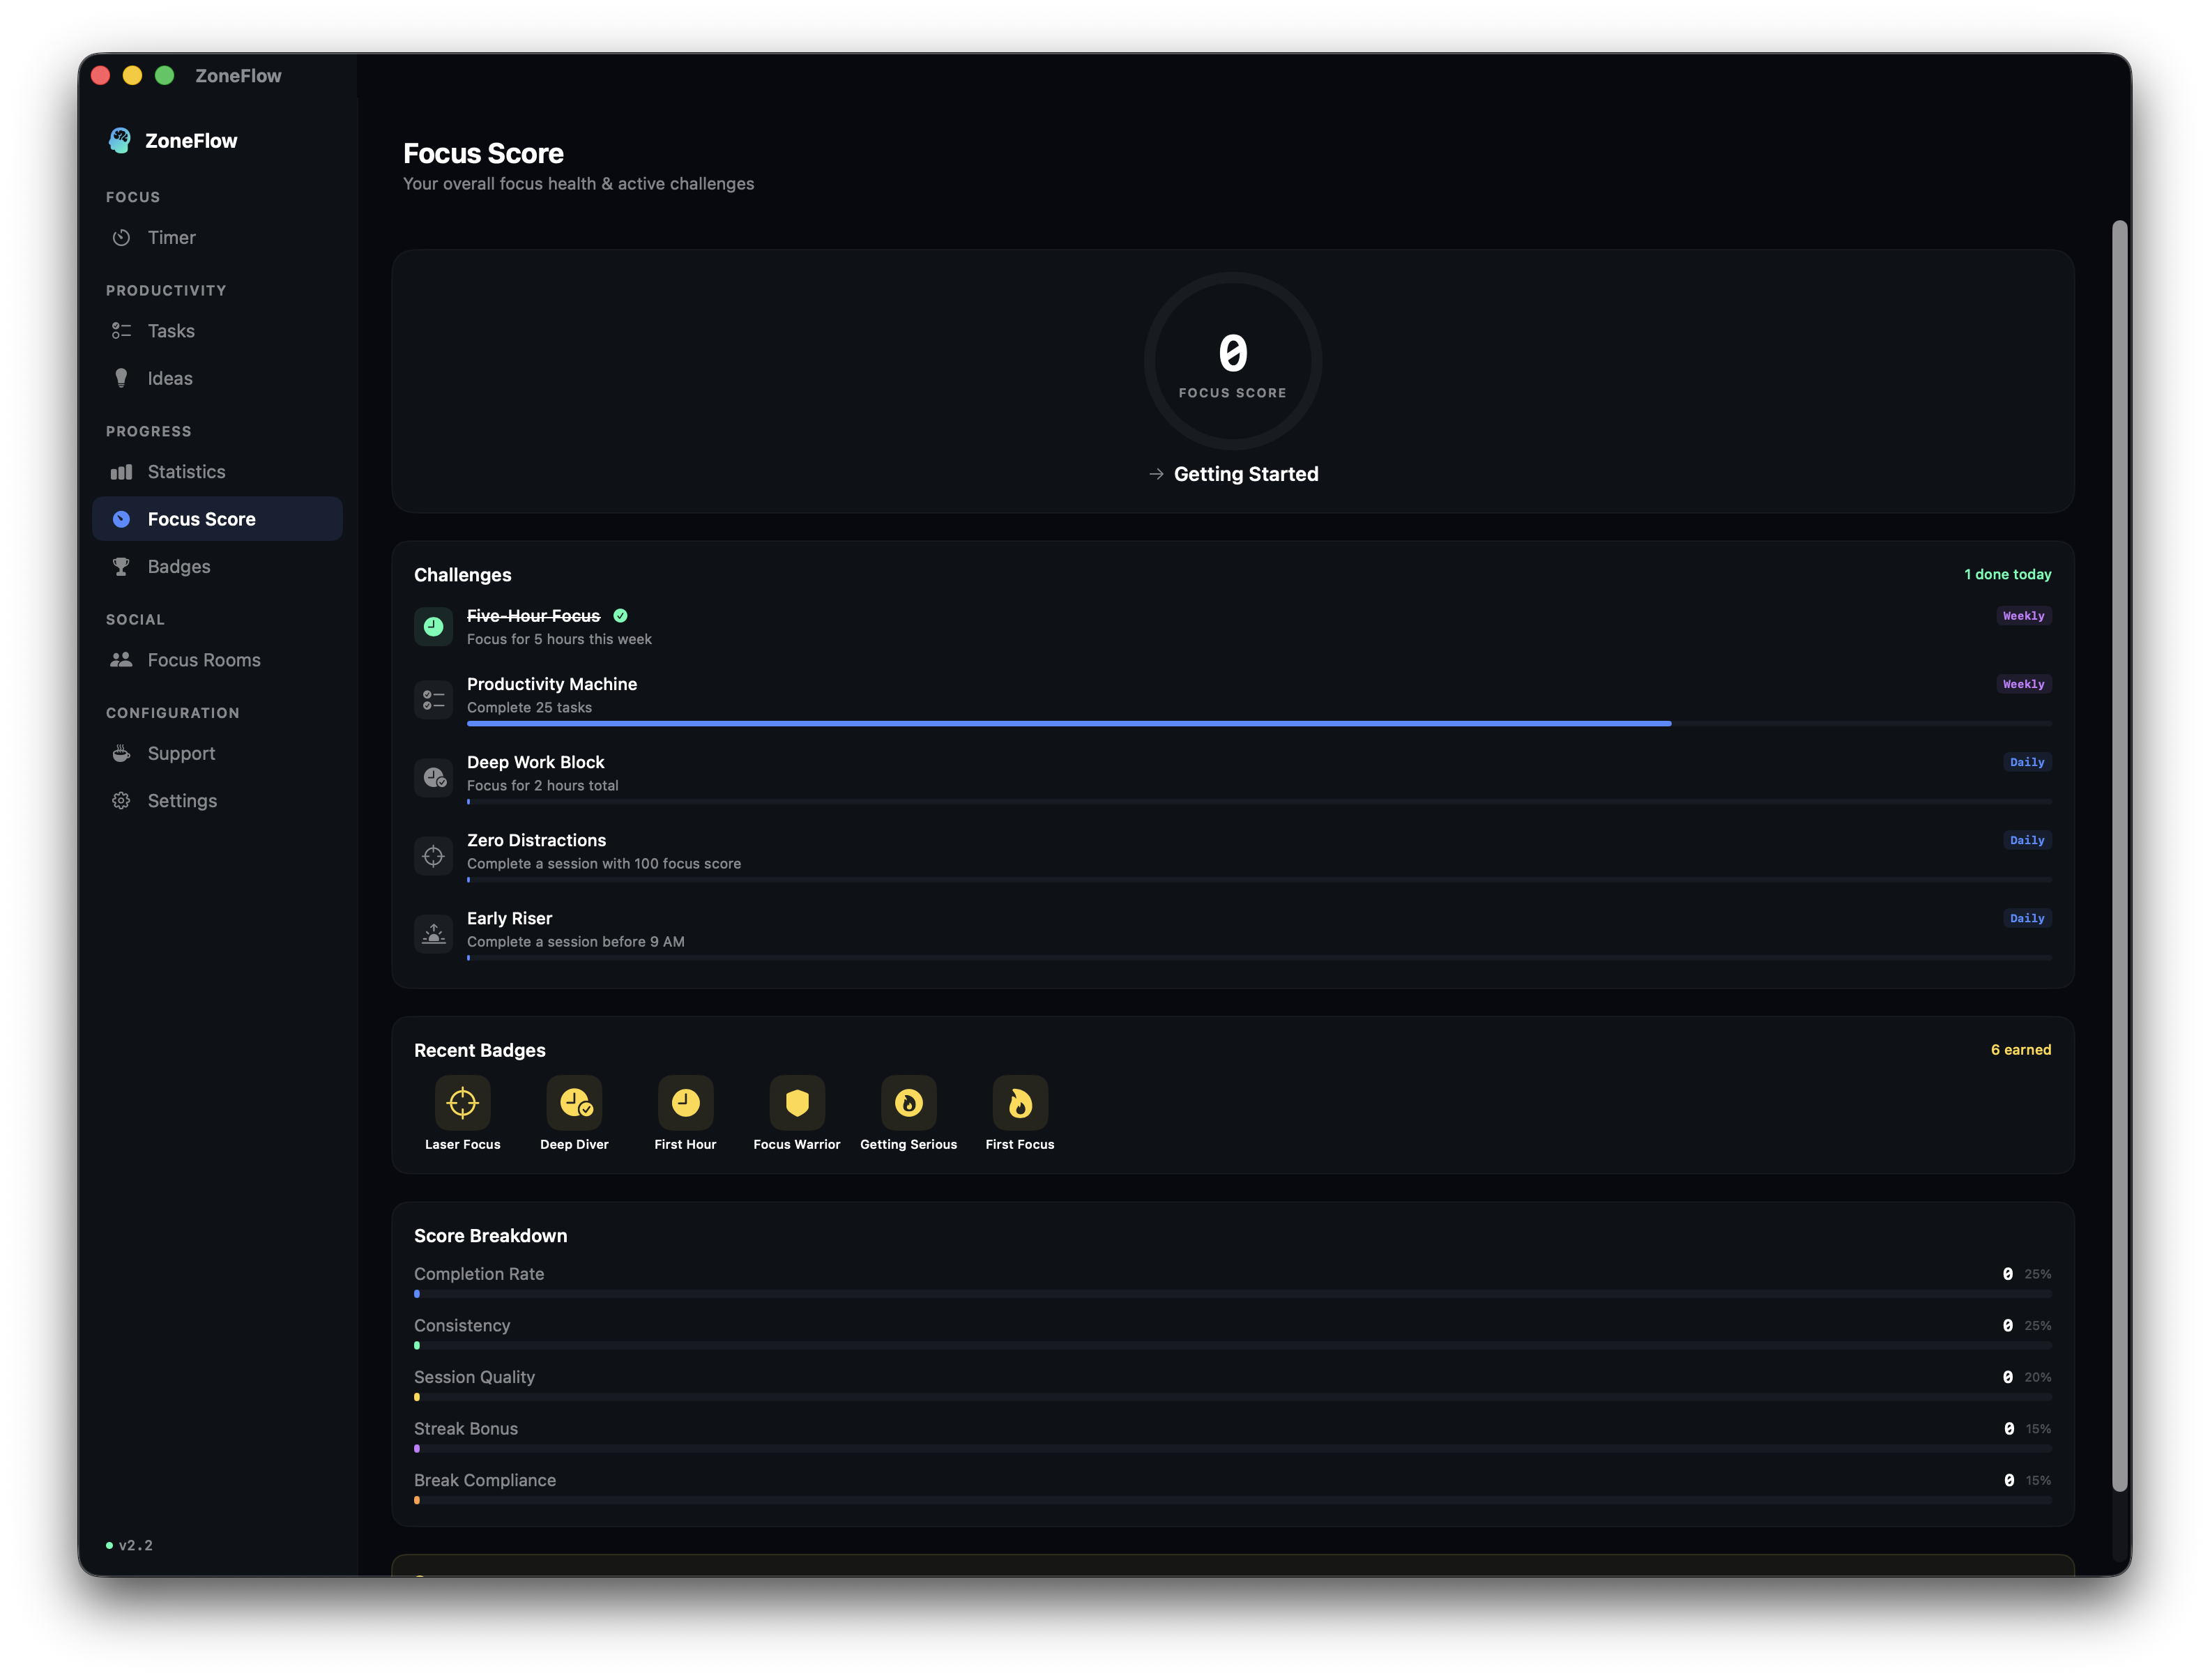Switch to the Focus Score sidebar item
Image resolution: width=2210 pixels, height=1680 pixels.
click(201, 518)
